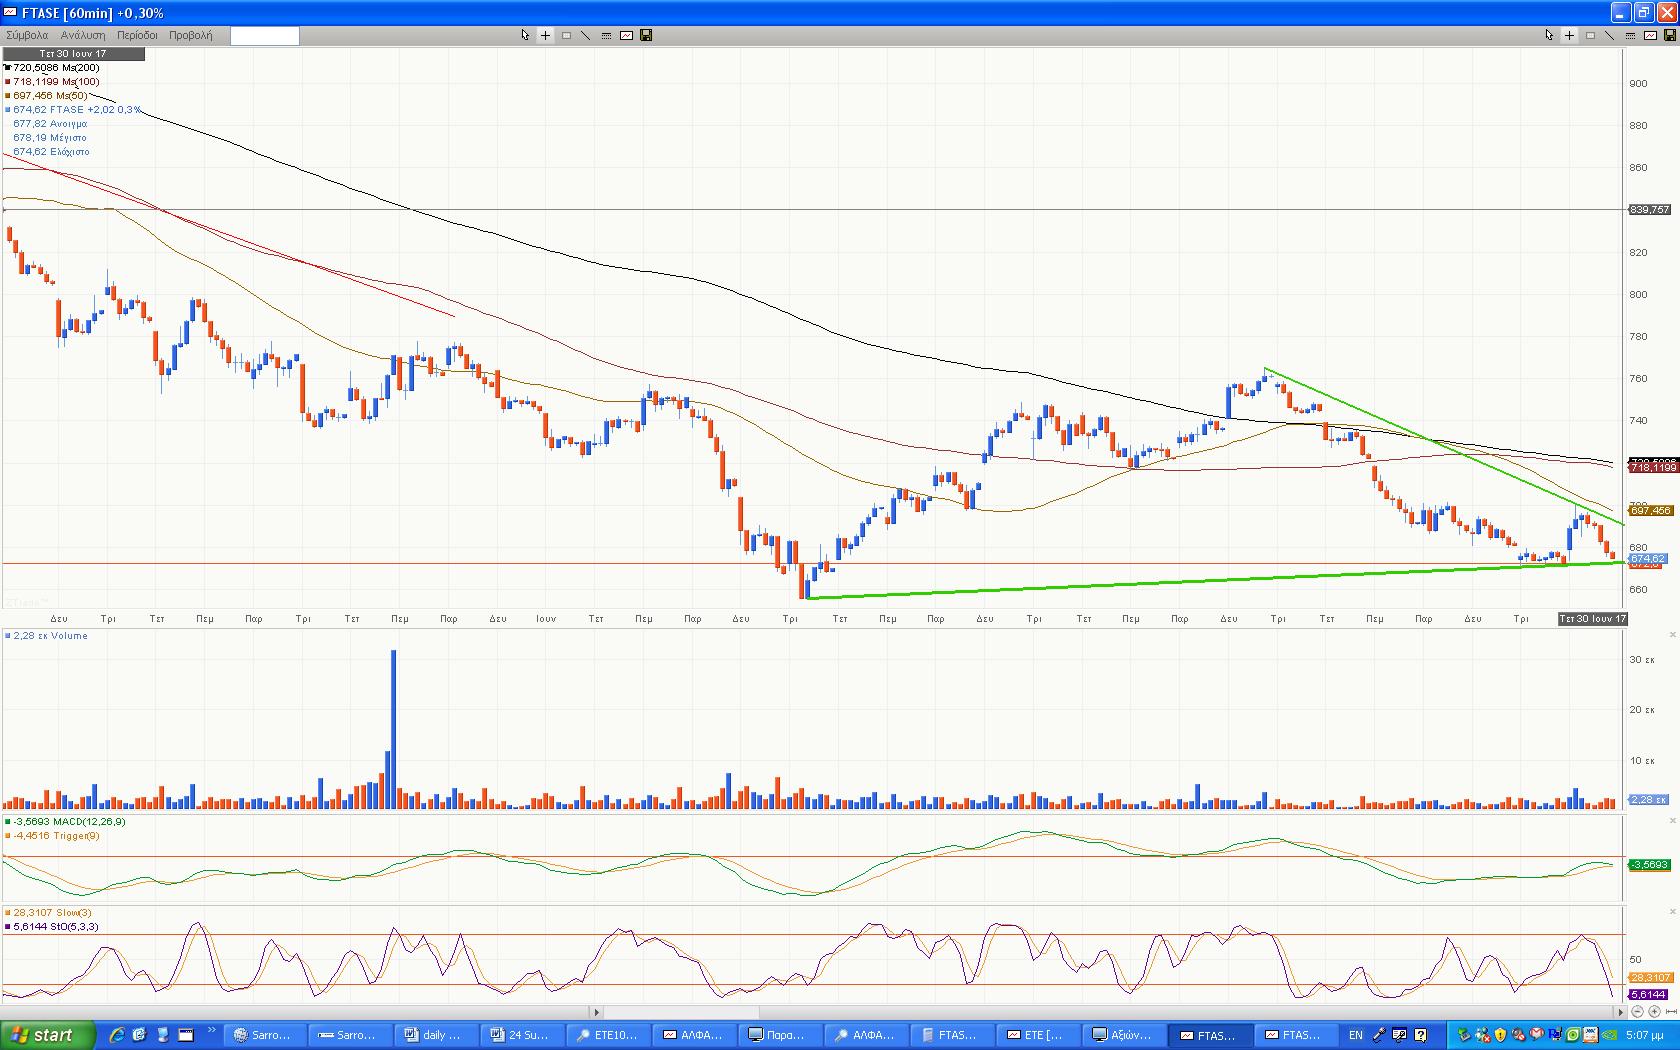The image size is (1680, 1050).
Task: Close the Volume panel with its X
Action: click(1672, 635)
